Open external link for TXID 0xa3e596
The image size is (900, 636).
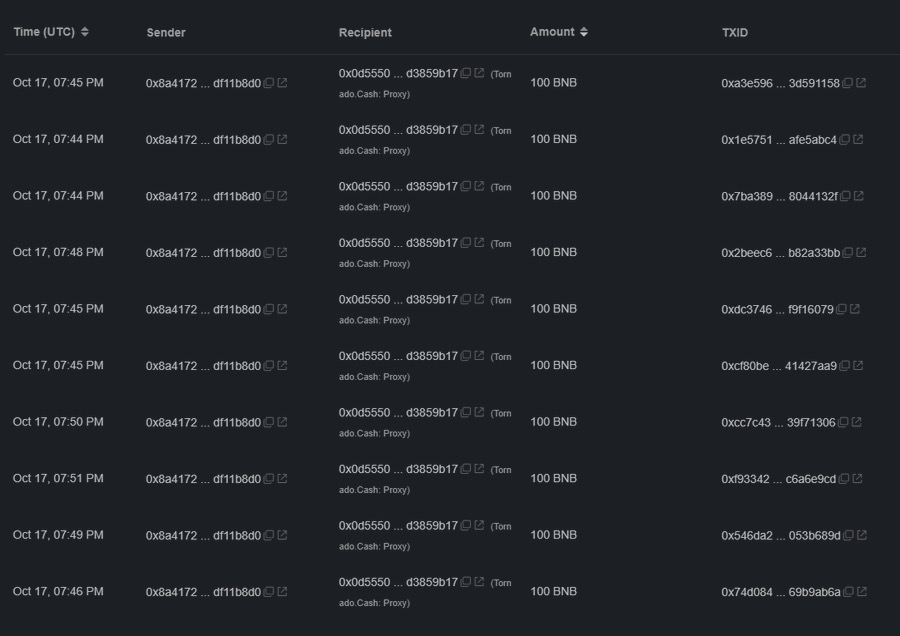(x=861, y=83)
